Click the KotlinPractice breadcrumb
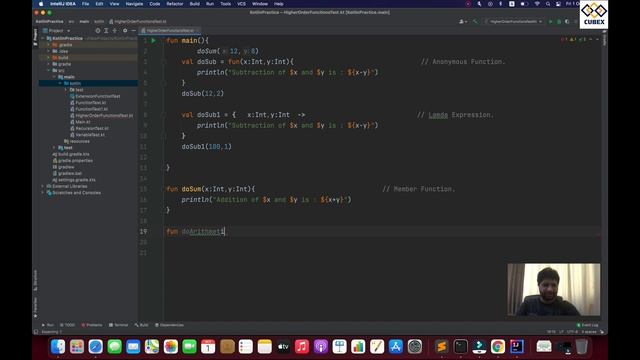Screen dimensions: 640x360 coord(49,21)
